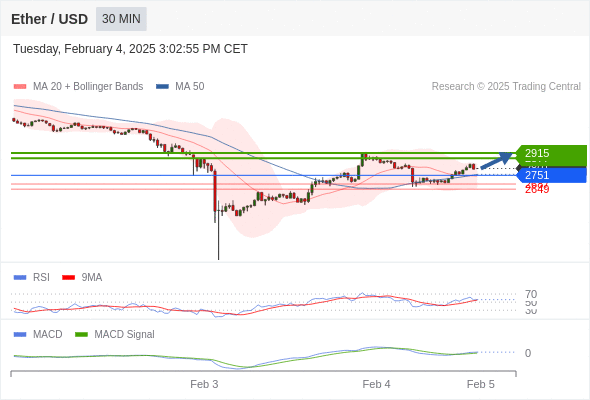Select the MA 50 blue legend swatch
The height and width of the screenshot is (400, 590).
(x=162, y=87)
